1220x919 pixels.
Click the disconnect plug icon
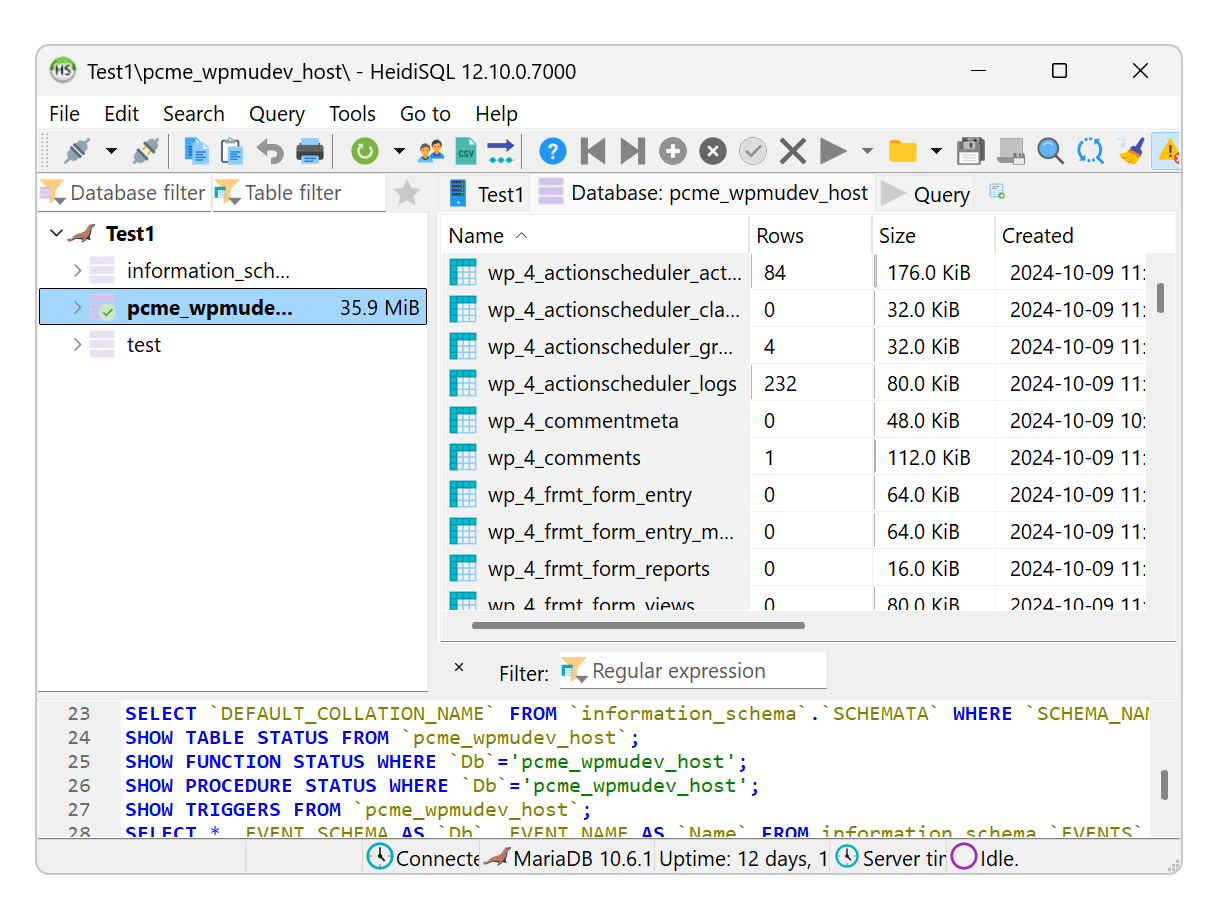[146, 152]
